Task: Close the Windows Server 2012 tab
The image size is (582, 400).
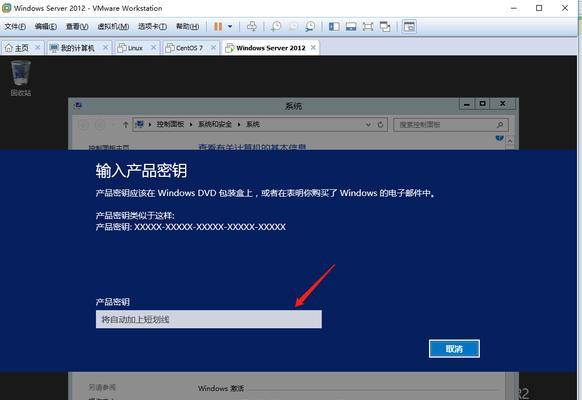Action: (313, 47)
